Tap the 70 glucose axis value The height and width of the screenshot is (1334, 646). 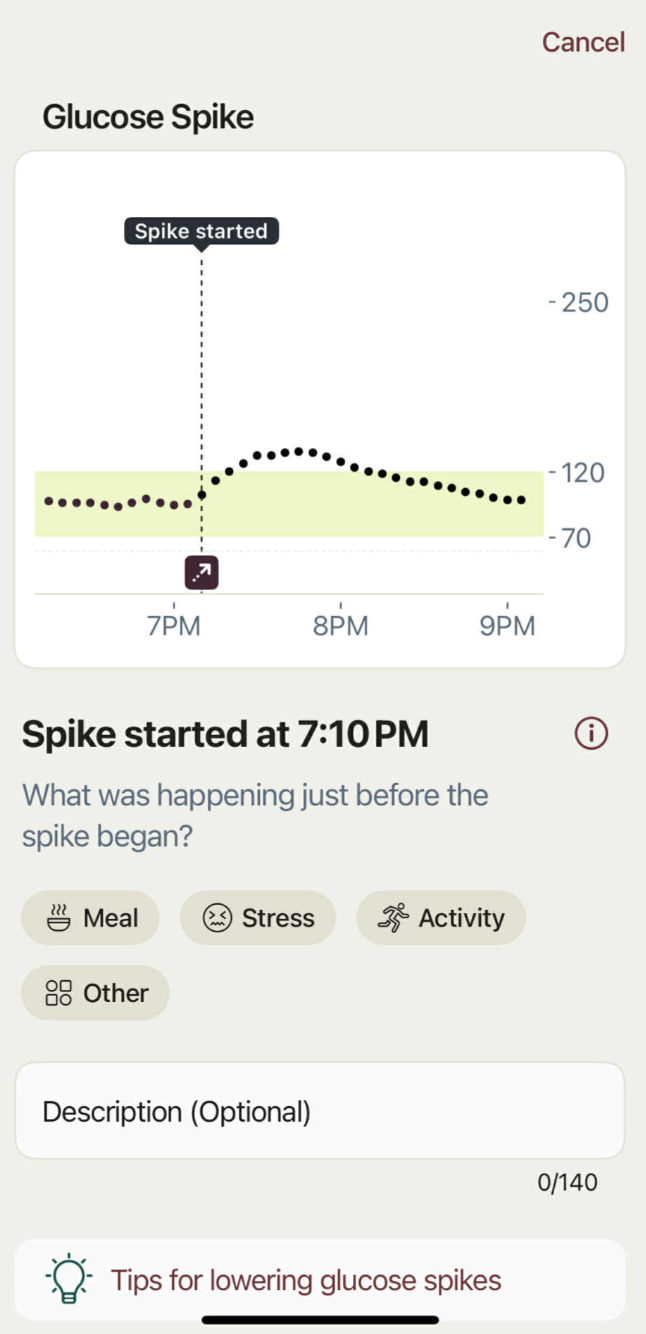pos(576,539)
